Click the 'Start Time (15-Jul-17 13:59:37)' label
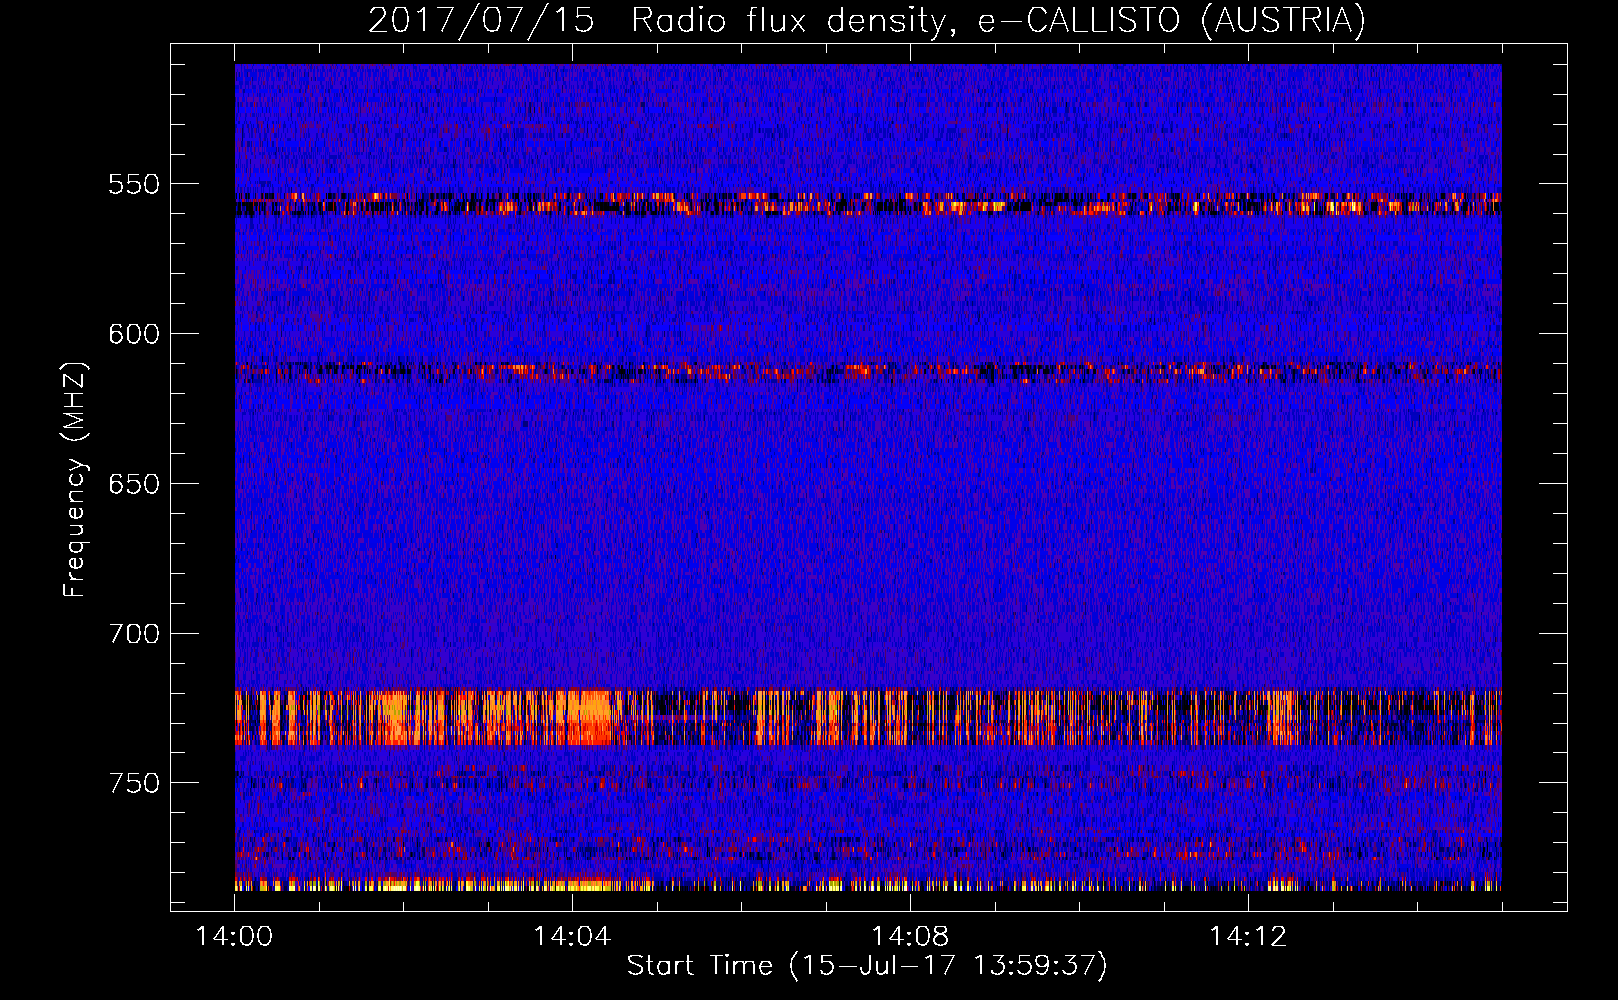Screen dimensions: 1618x1000 [x=867, y=966]
